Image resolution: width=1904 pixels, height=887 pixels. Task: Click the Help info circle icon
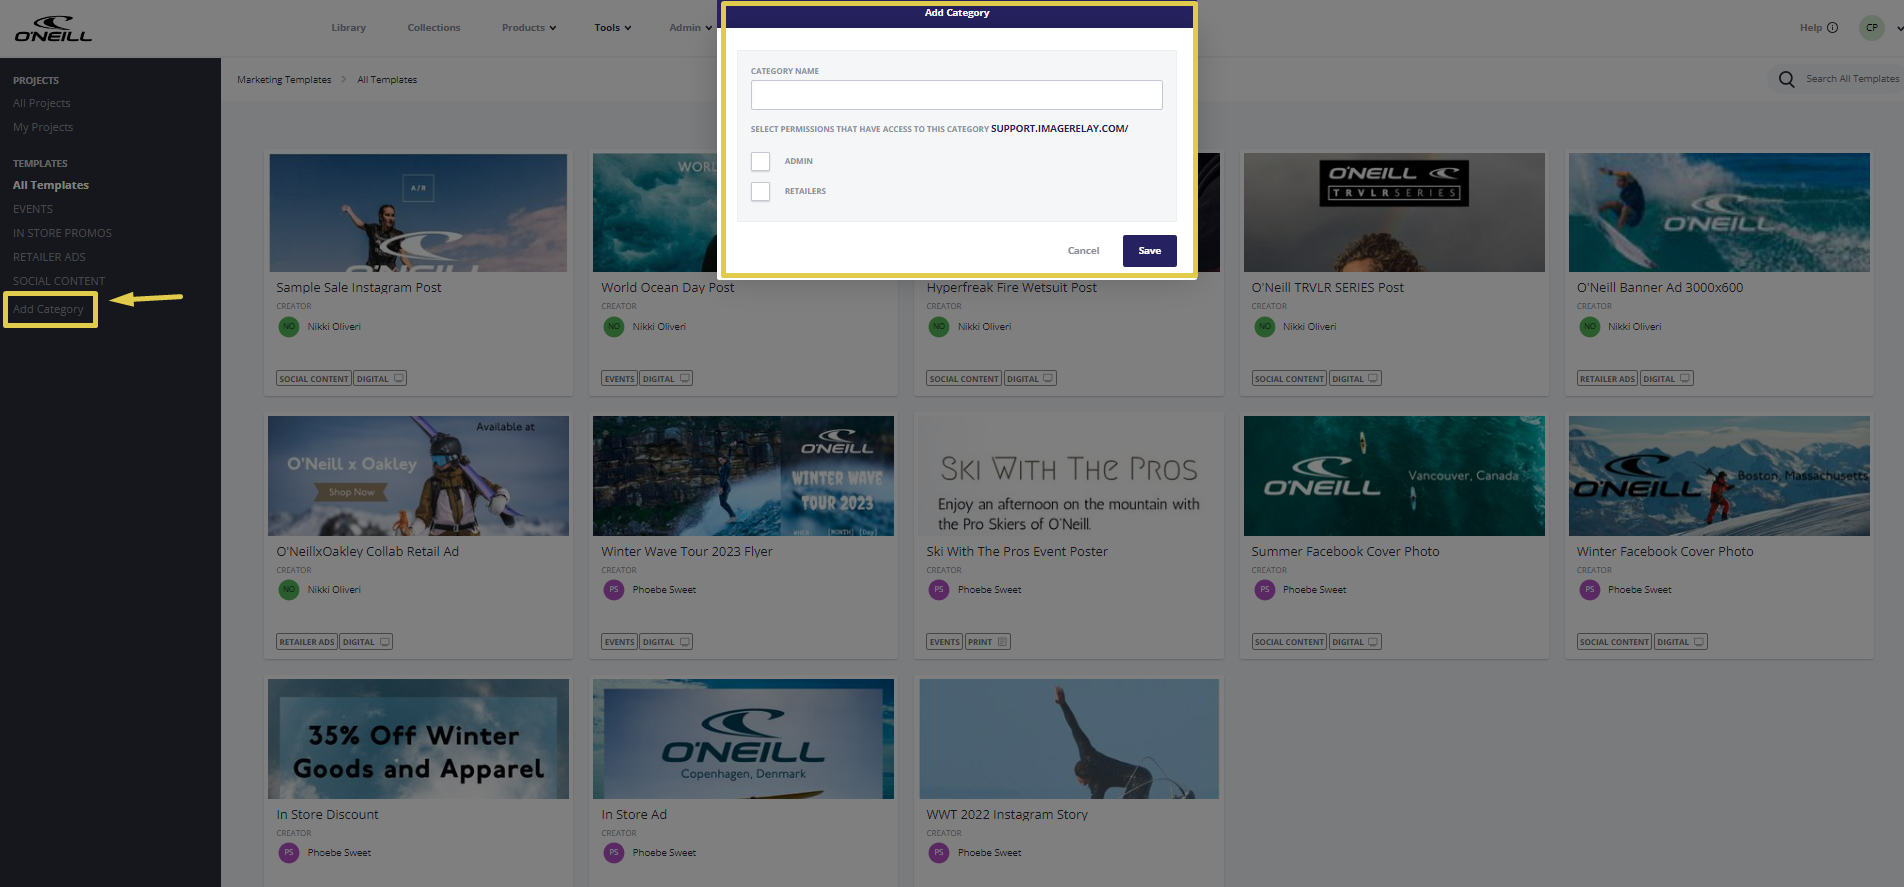[1832, 28]
